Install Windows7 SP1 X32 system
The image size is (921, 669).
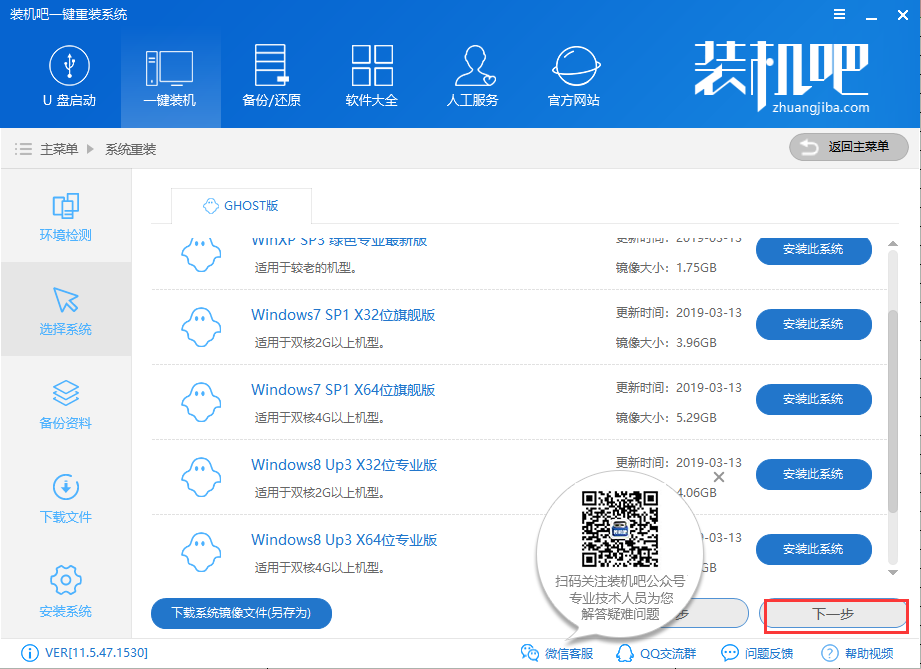814,324
